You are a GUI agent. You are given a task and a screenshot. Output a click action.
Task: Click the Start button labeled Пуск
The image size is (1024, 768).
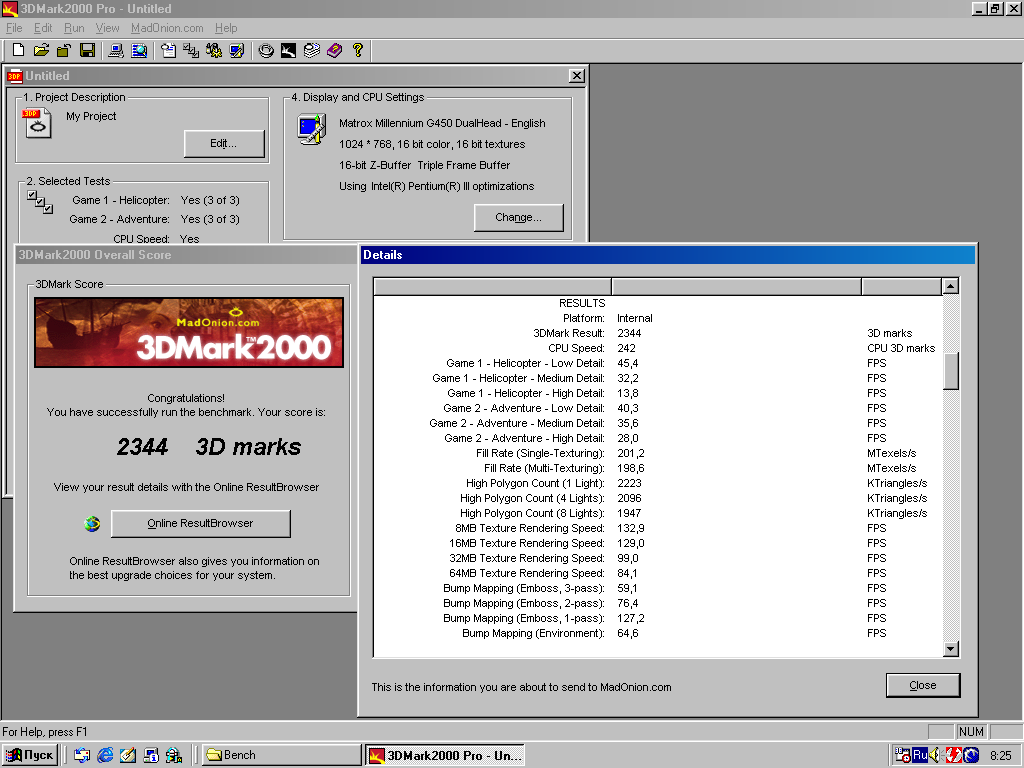click(31, 755)
